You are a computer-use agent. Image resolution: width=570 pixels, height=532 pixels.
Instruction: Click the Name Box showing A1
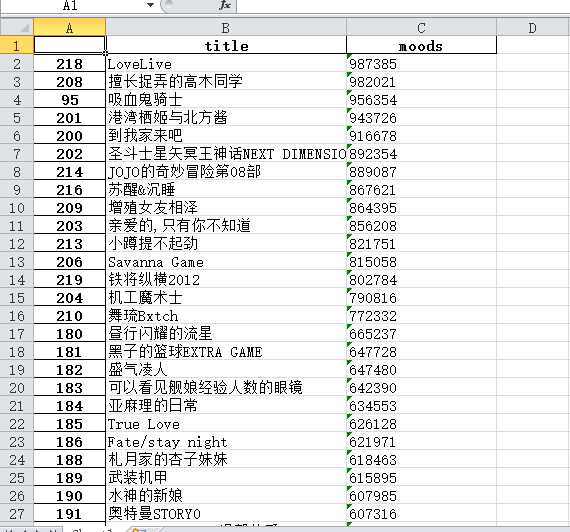71,5
